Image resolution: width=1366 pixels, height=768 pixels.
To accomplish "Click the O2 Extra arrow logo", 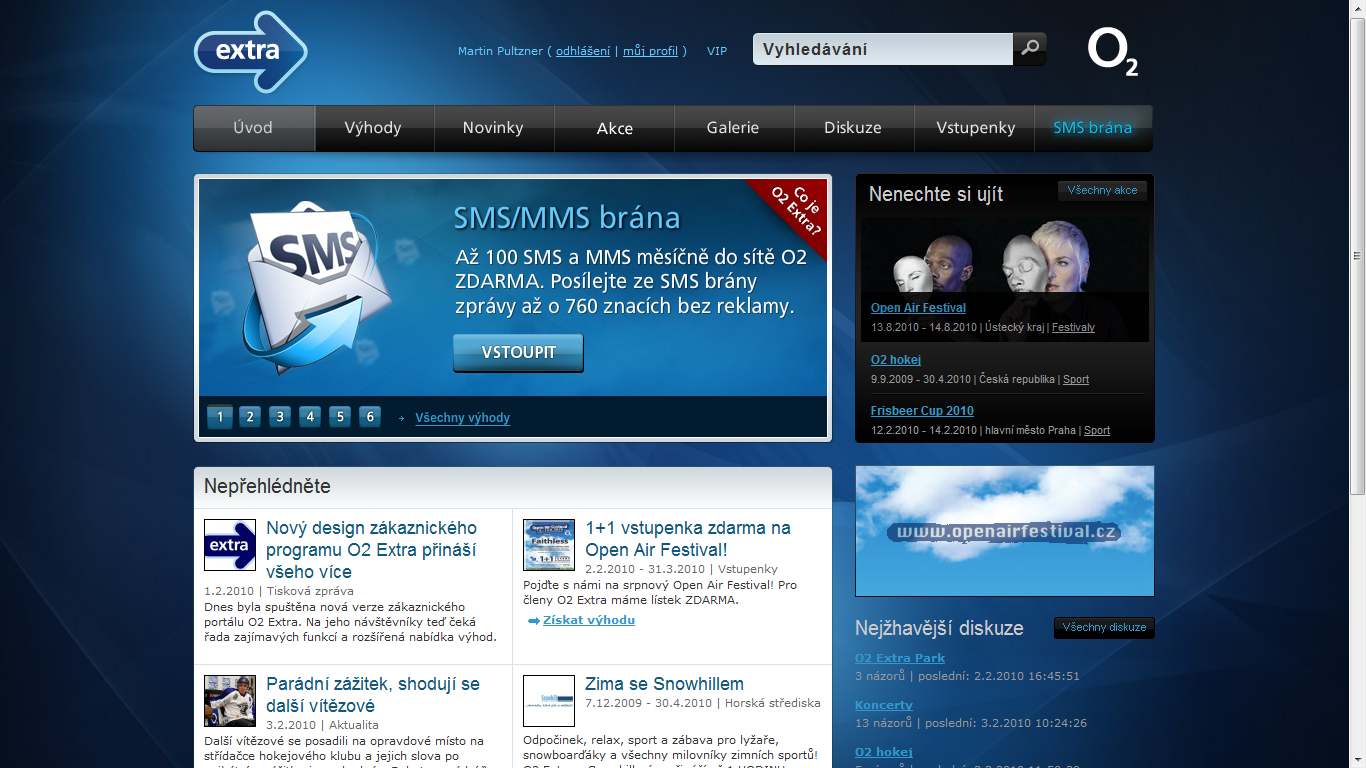I will point(250,52).
